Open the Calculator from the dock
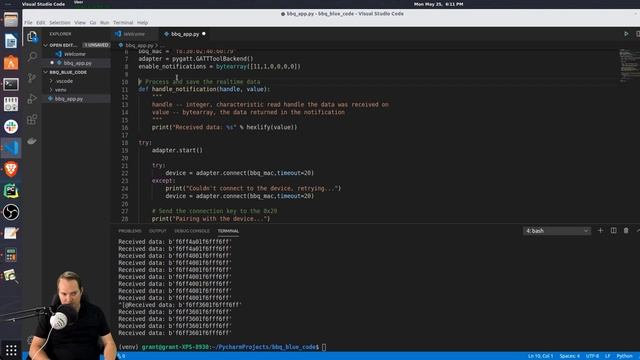 pos(11,255)
